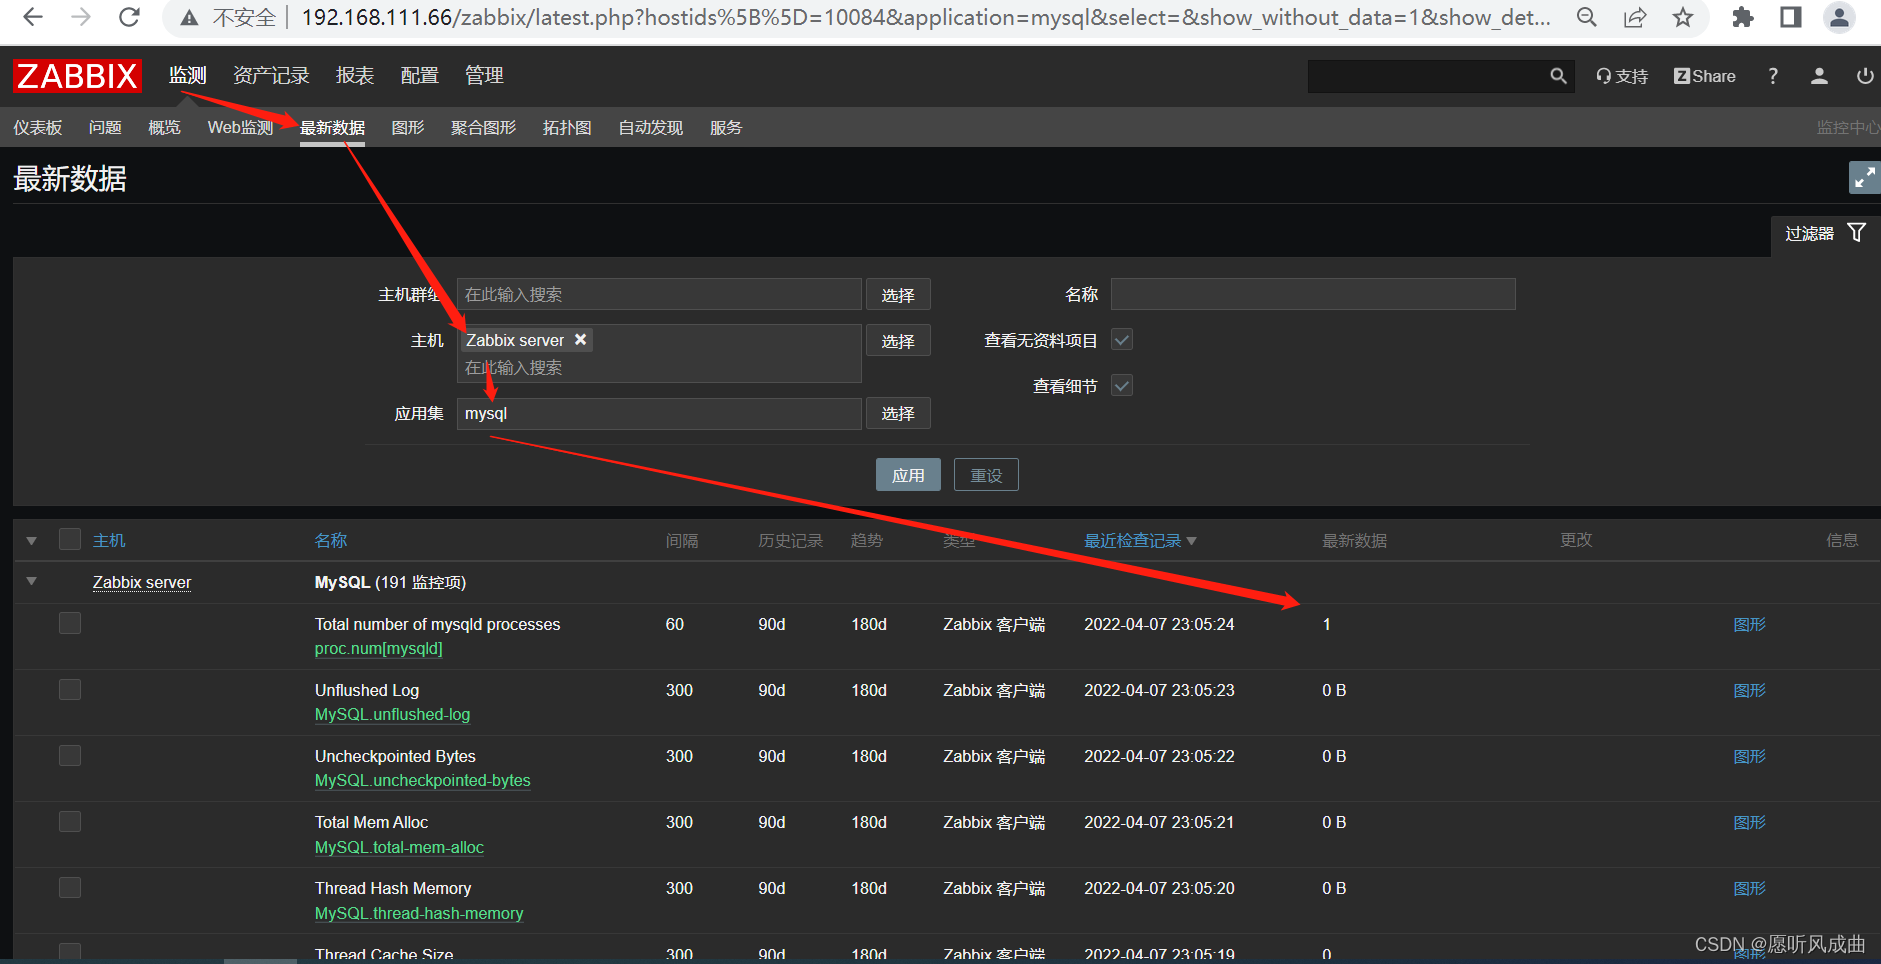The height and width of the screenshot is (964, 1881).
Task: Open the 监测 monitoring menu
Action: (x=187, y=75)
